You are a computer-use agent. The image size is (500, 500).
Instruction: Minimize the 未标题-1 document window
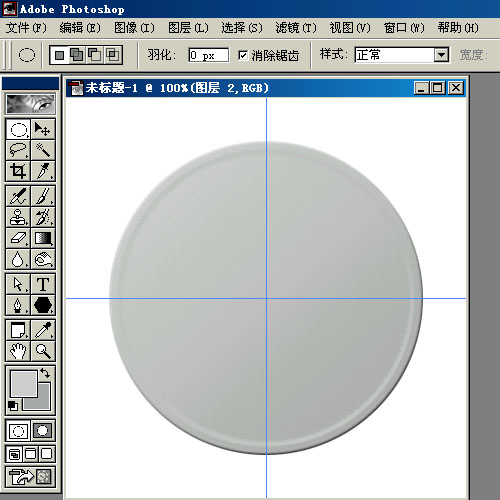click(421, 88)
